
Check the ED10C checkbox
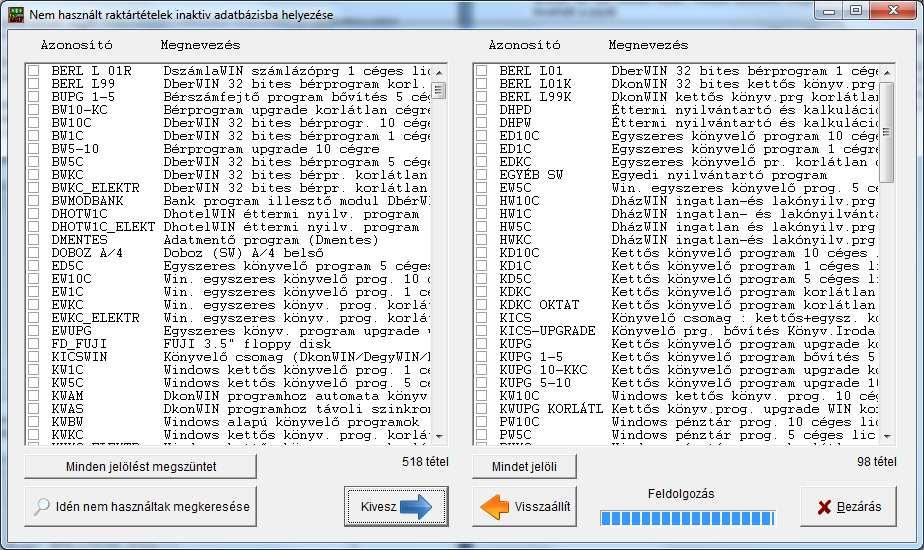click(482, 136)
